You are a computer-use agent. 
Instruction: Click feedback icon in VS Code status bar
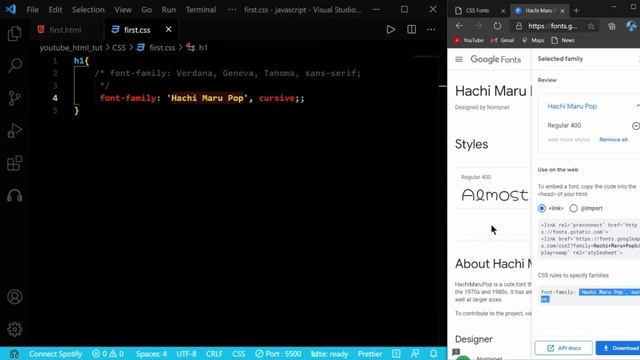415,354
